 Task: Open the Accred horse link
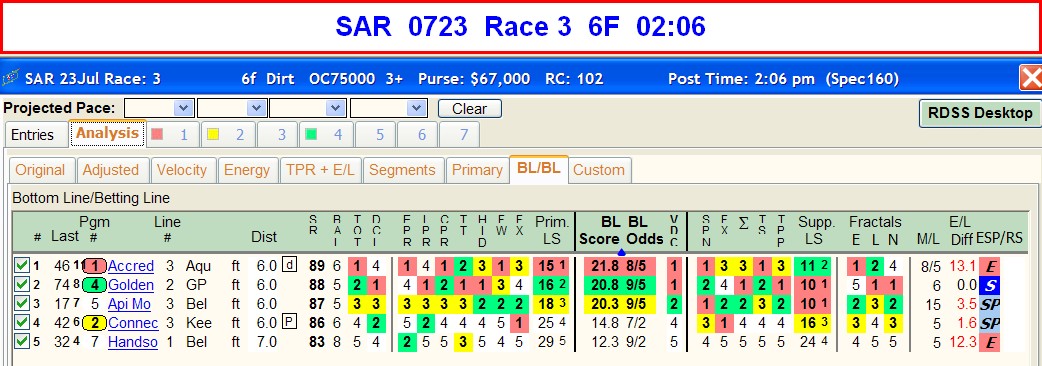[131, 266]
